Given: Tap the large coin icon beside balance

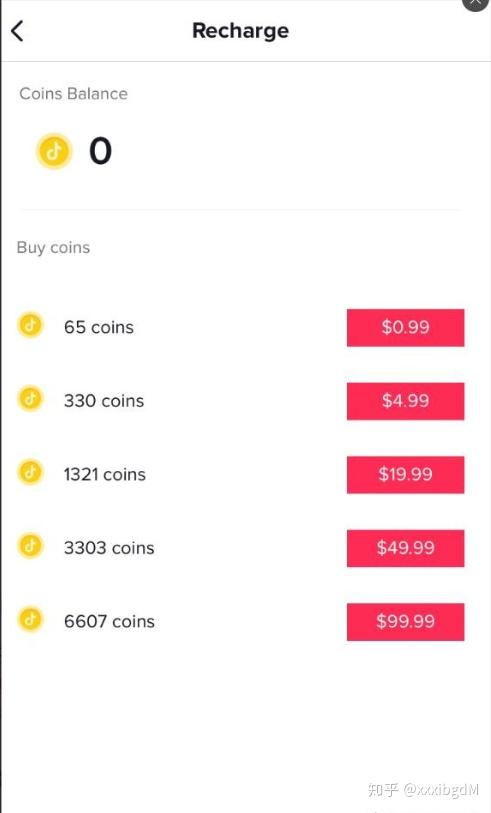Looking at the screenshot, I should pos(53,151).
